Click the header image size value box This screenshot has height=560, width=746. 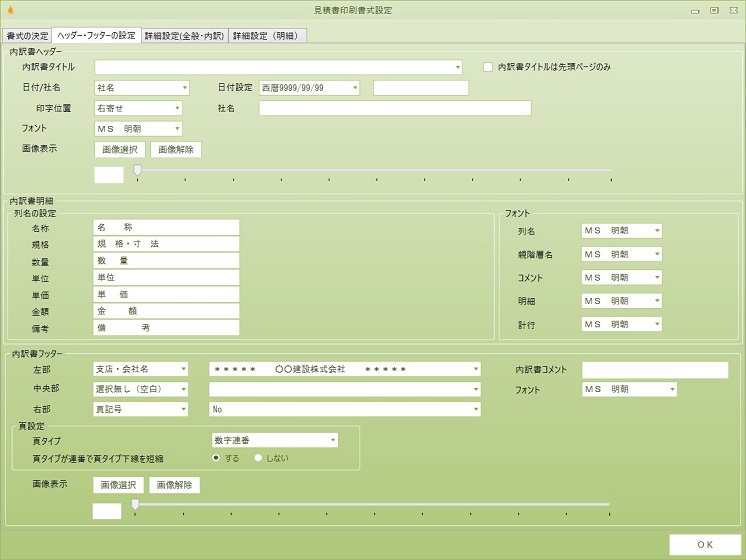point(109,175)
